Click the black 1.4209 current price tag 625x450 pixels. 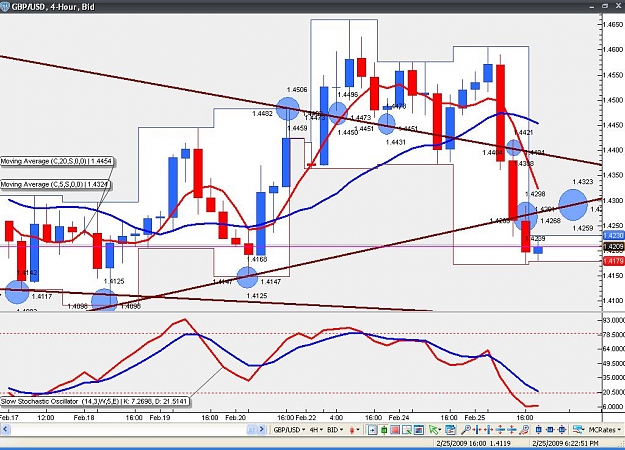pos(614,248)
